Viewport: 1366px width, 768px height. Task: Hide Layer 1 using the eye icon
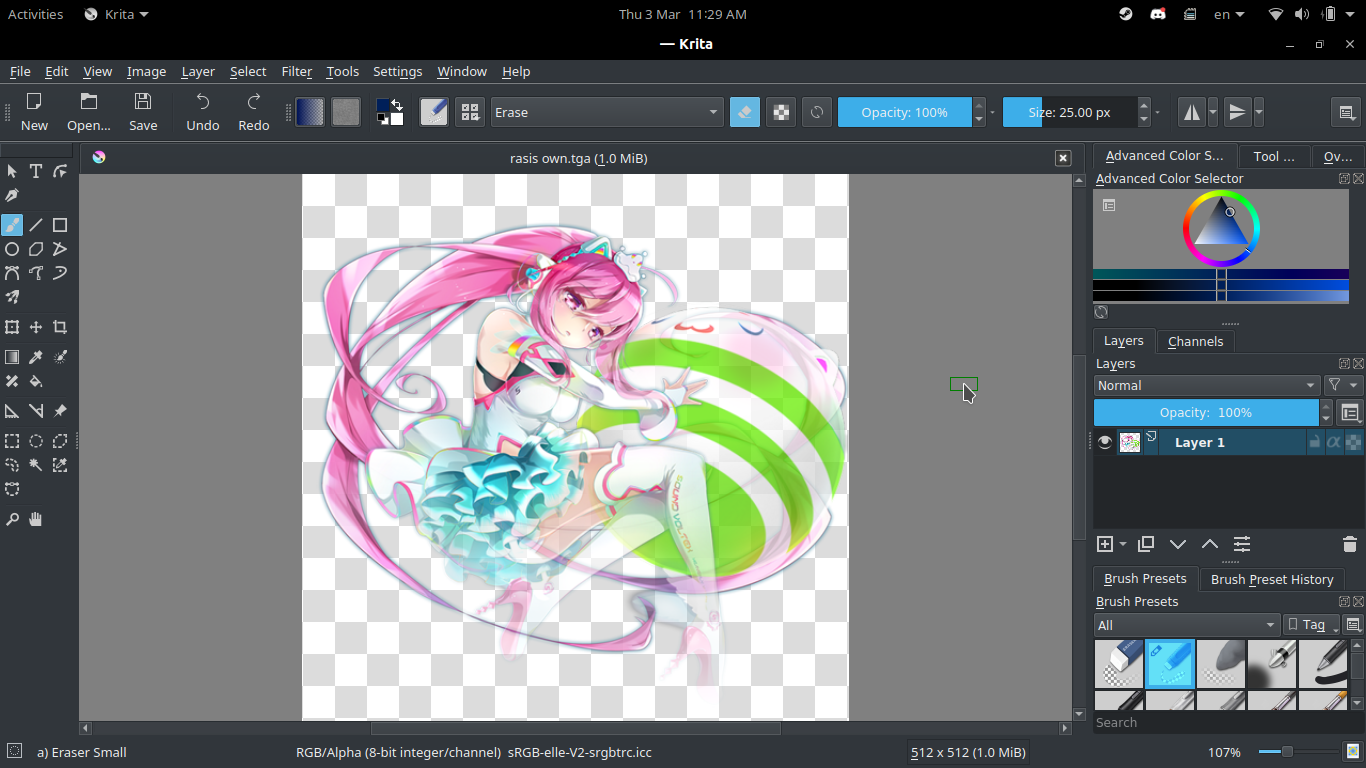(1105, 442)
